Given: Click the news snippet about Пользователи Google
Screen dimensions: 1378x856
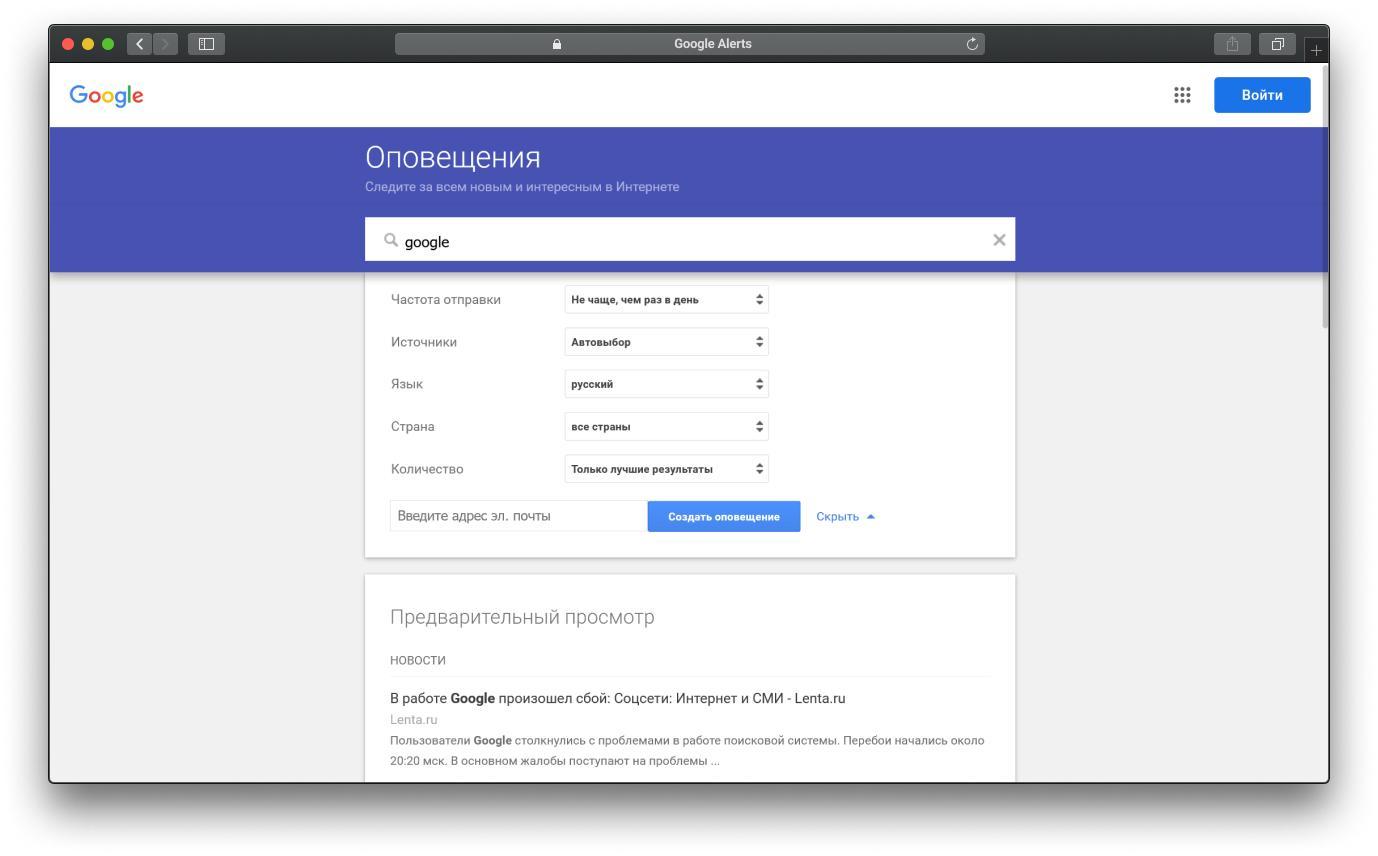Looking at the screenshot, I should tap(687, 751).
